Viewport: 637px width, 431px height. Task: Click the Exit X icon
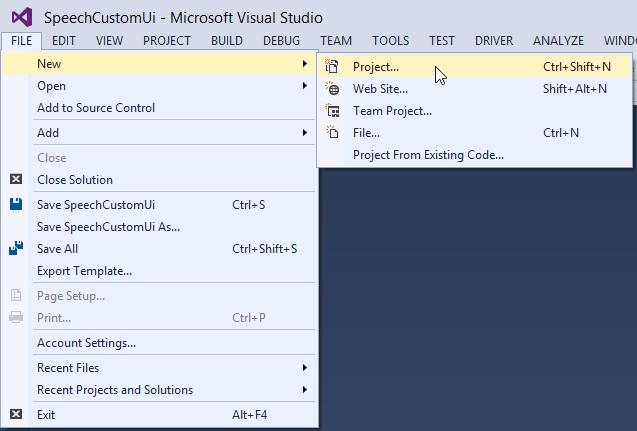pos(15,414)
